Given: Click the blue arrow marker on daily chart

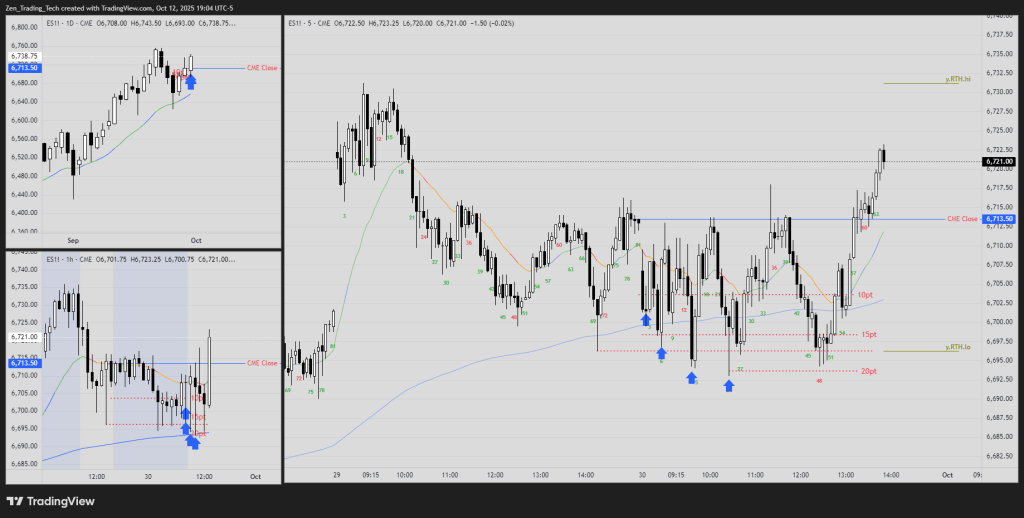Looking at the screenshot, I should pos(190,82).
